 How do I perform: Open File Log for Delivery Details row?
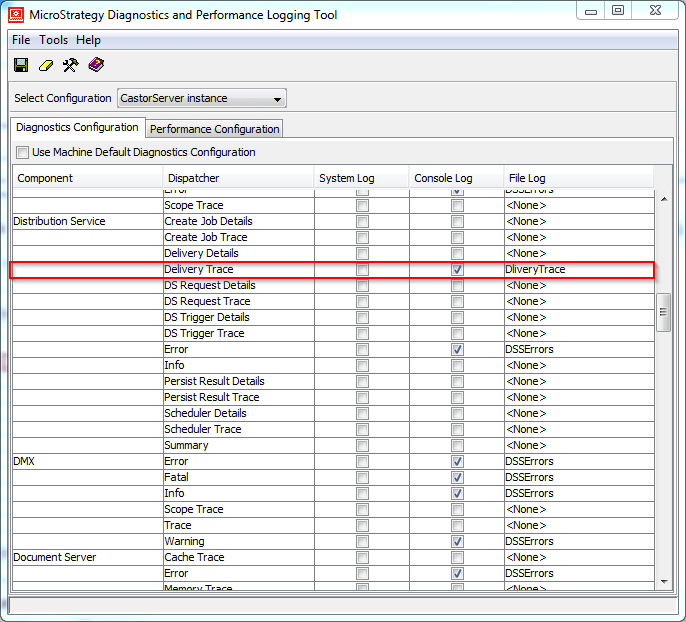579,253
